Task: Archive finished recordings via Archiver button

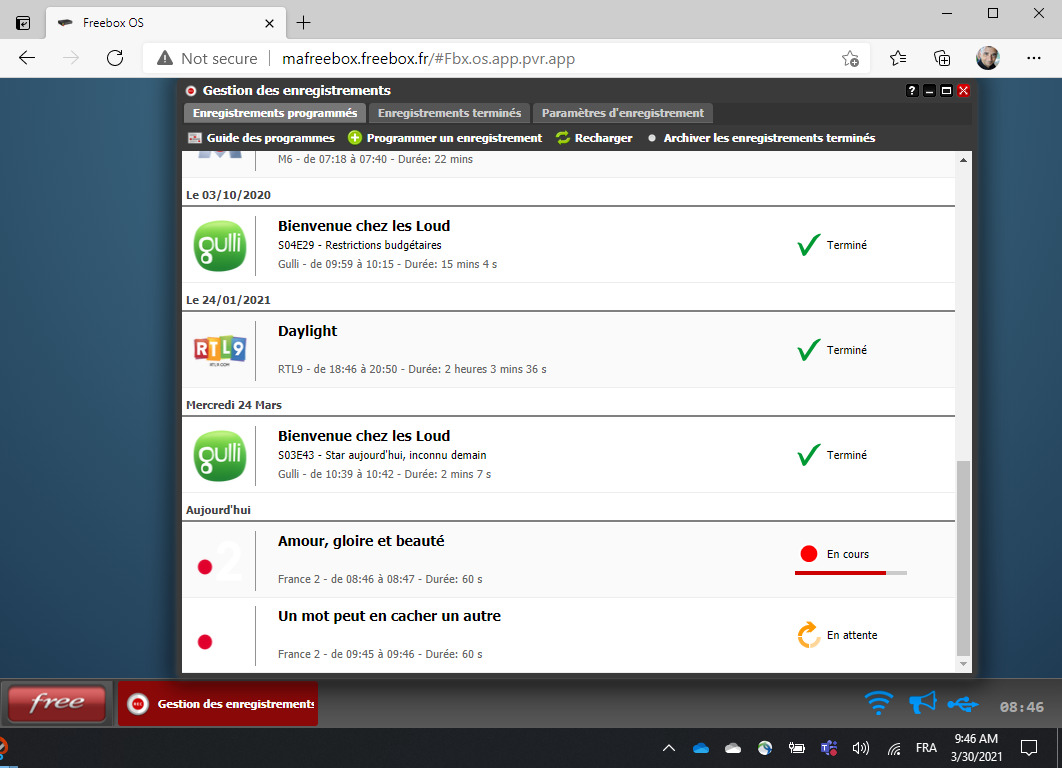Action: point(761,138)
